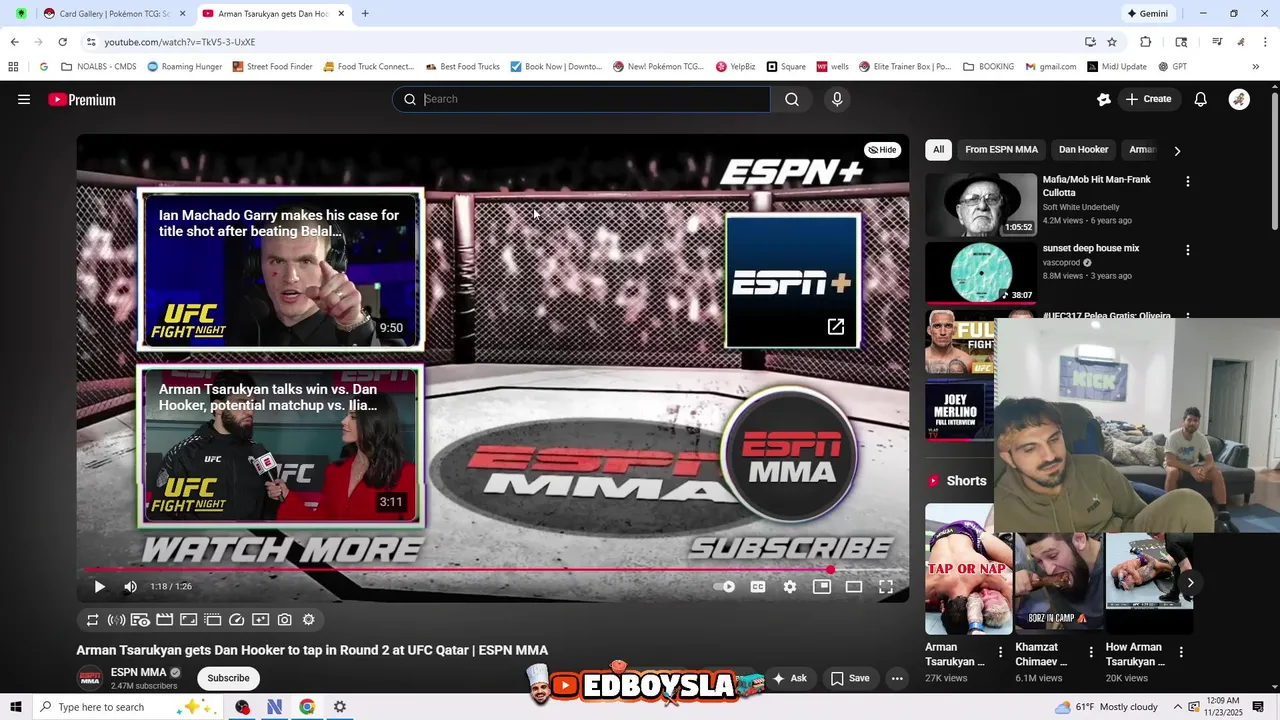Click the playback speed gauge icon
1280x720 pixels.
[x=237, y=620]
